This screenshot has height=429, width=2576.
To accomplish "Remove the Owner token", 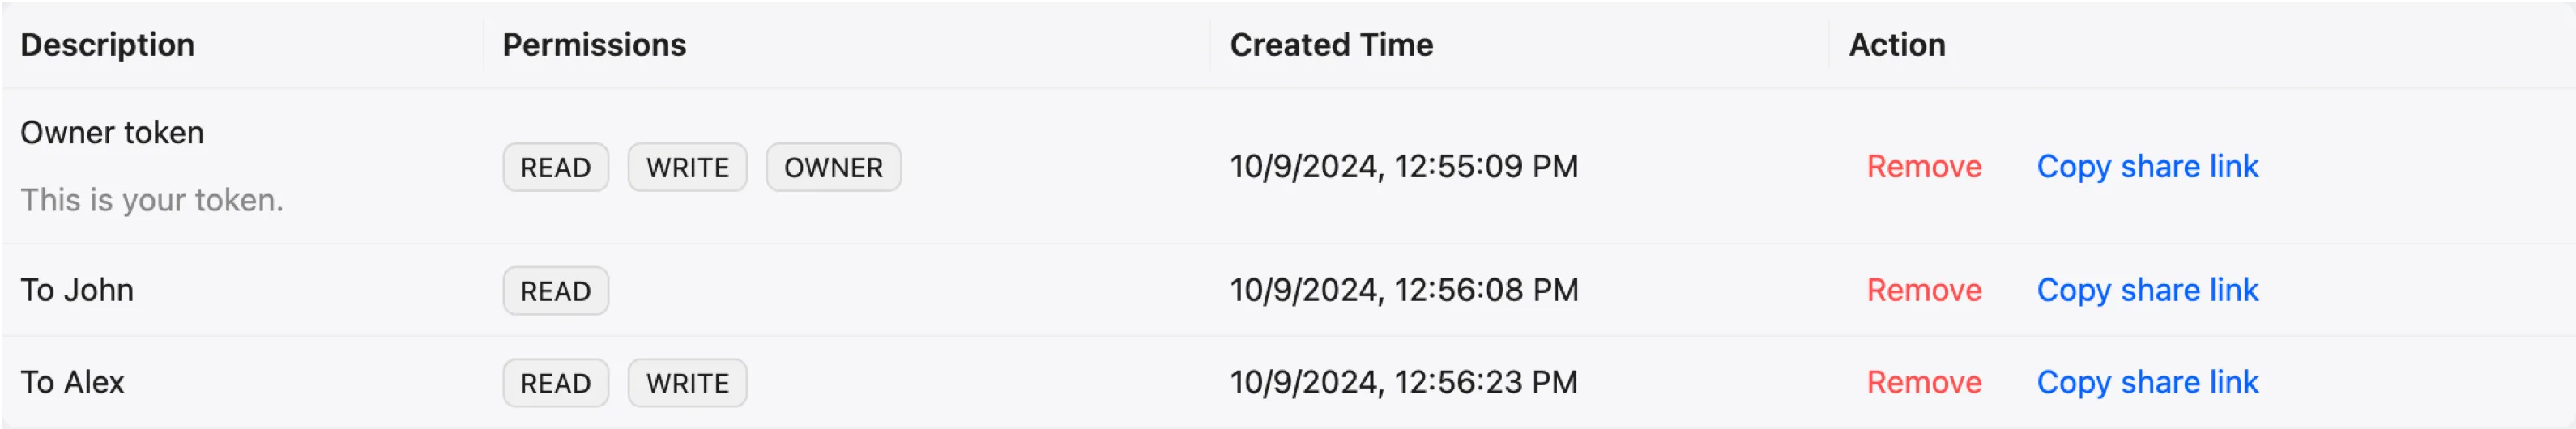I will (1923, 166).
